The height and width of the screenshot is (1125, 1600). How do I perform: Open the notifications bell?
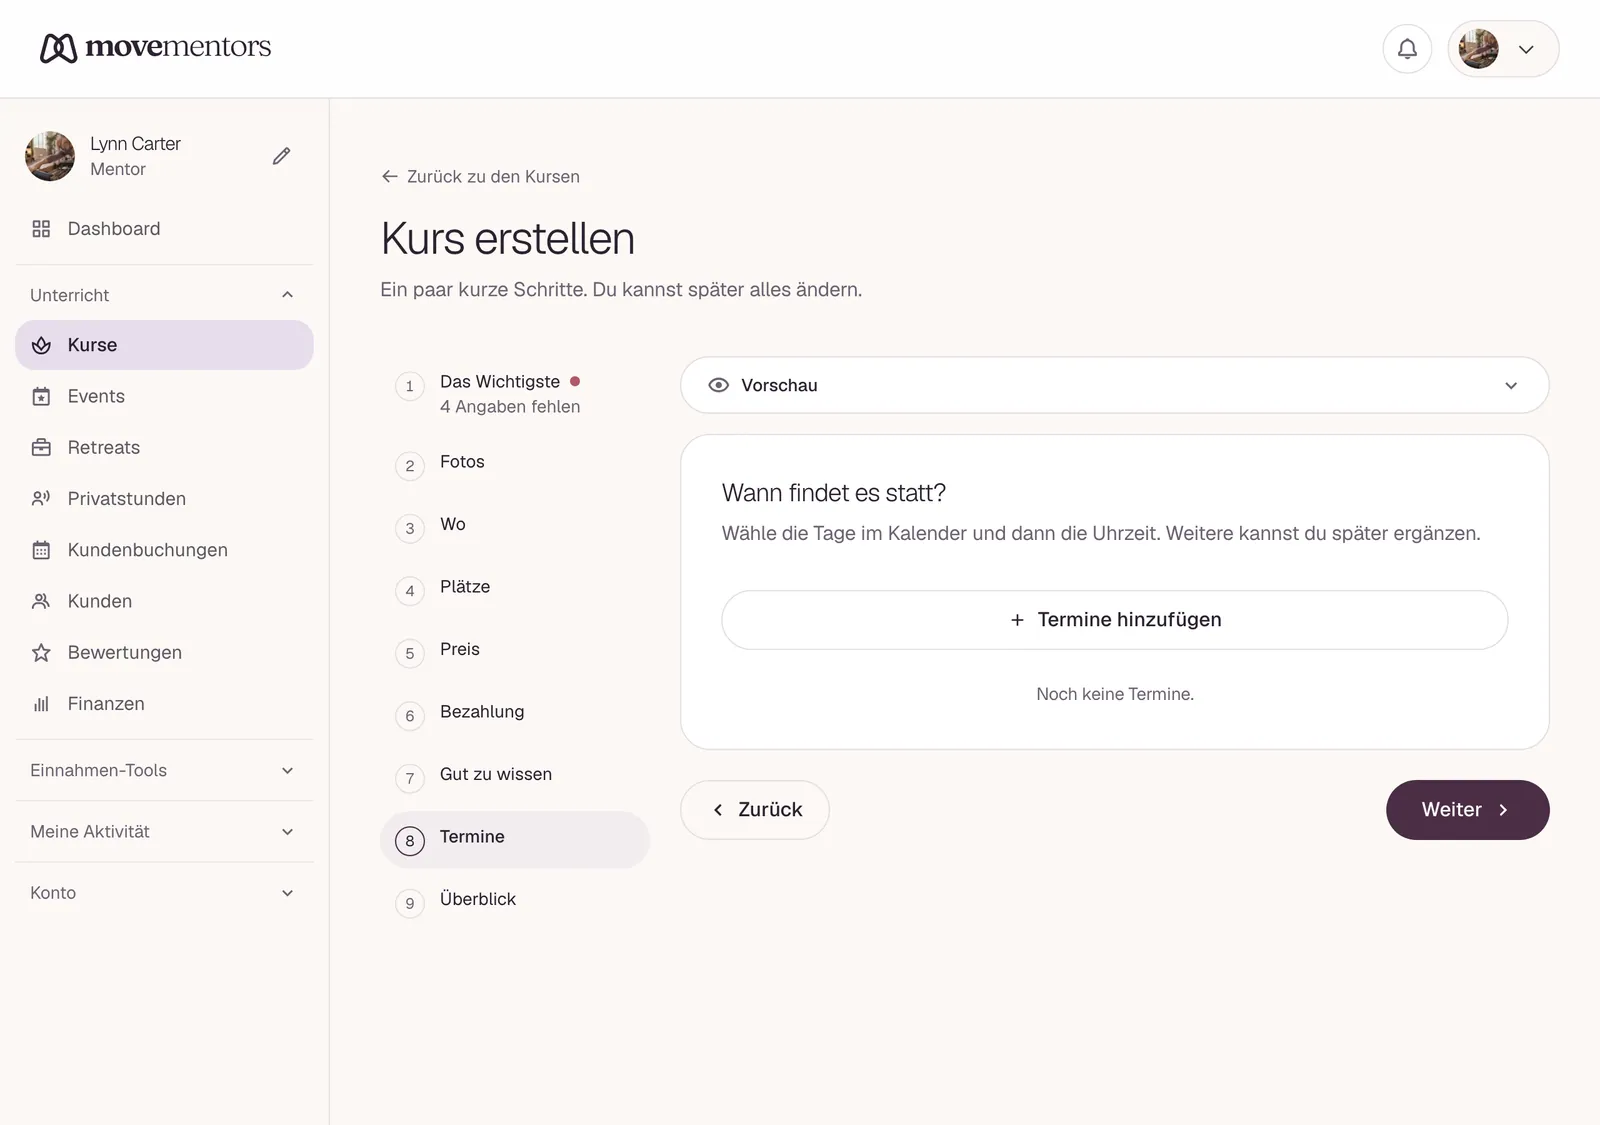1407,49
